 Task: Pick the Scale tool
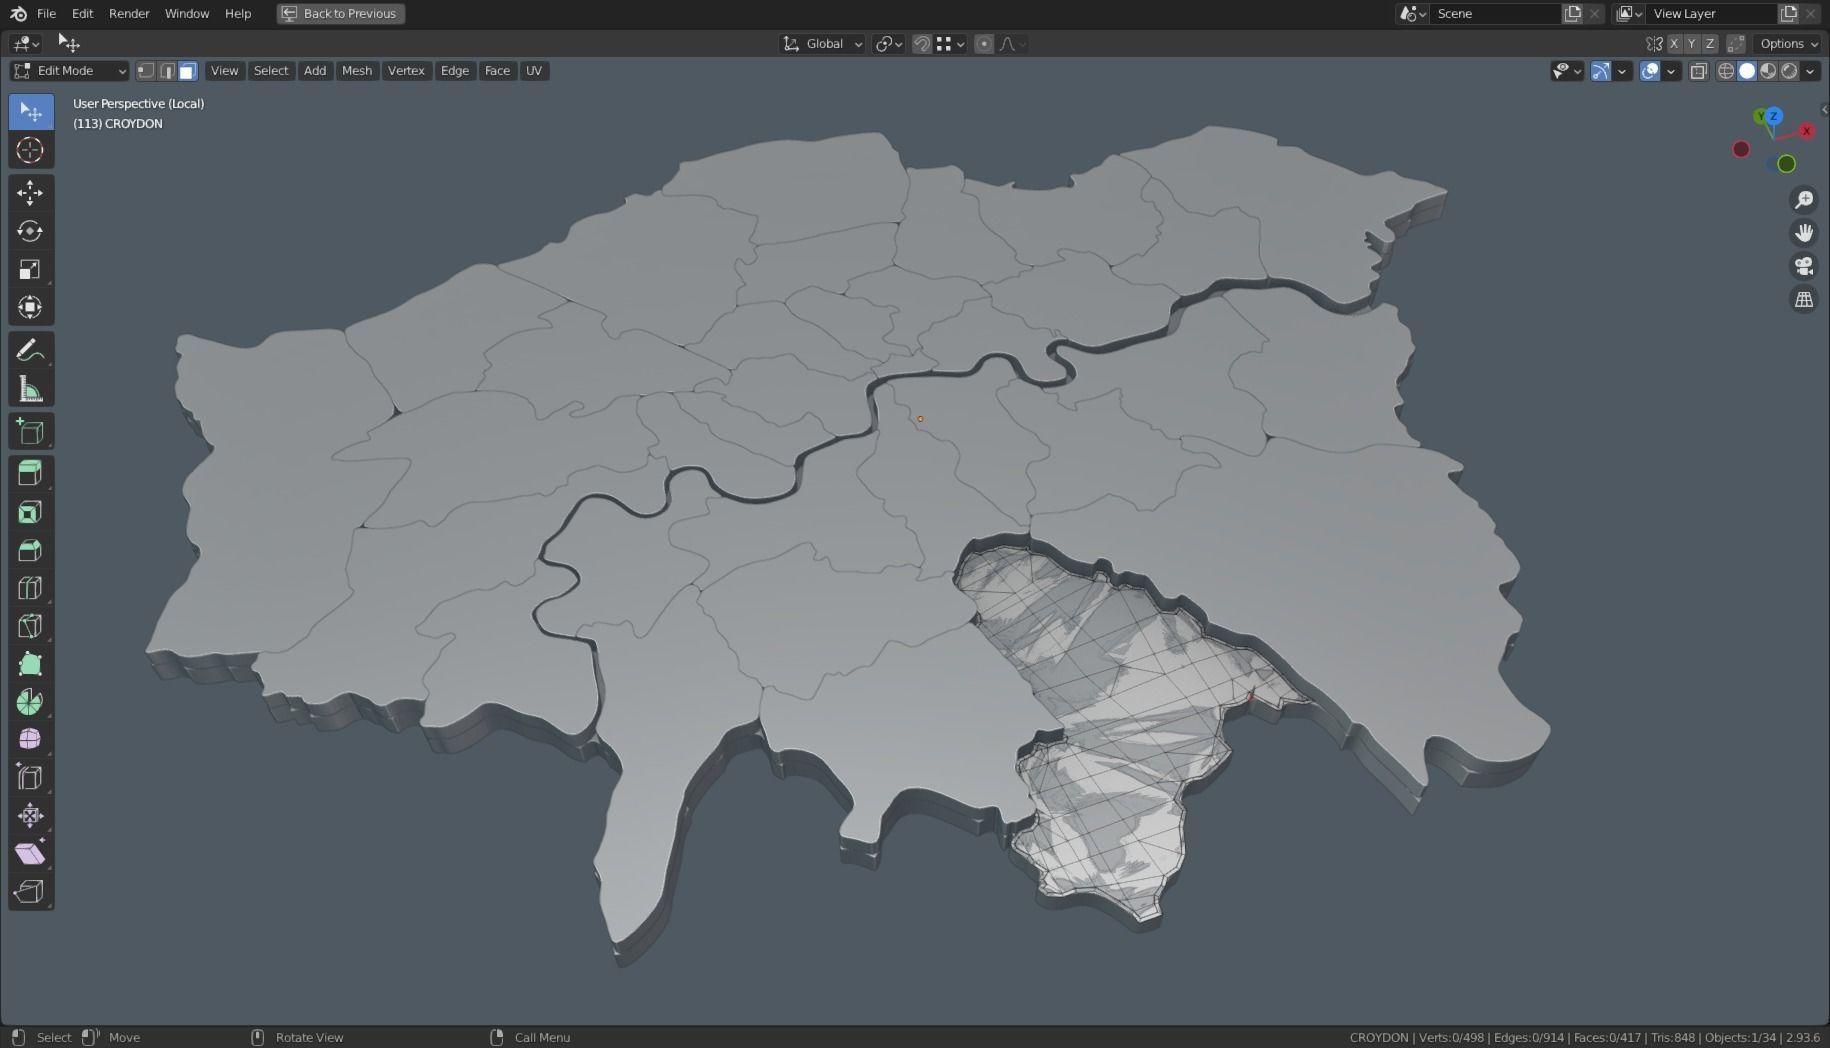tap(31, 269)
